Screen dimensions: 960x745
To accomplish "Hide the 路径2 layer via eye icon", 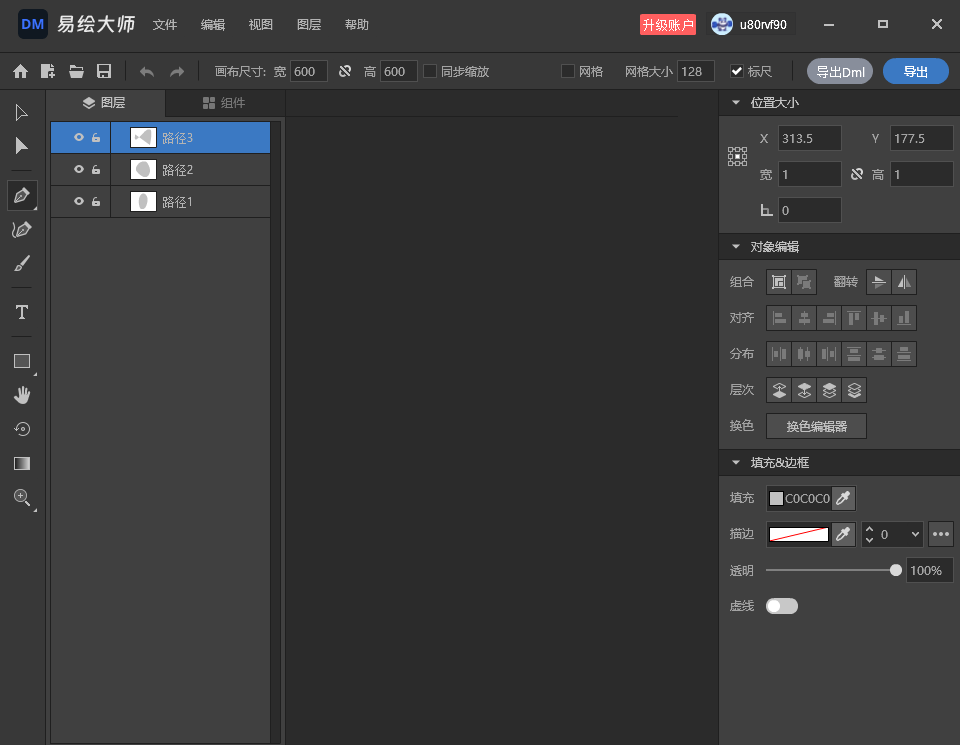I will (x=78, y=169).
